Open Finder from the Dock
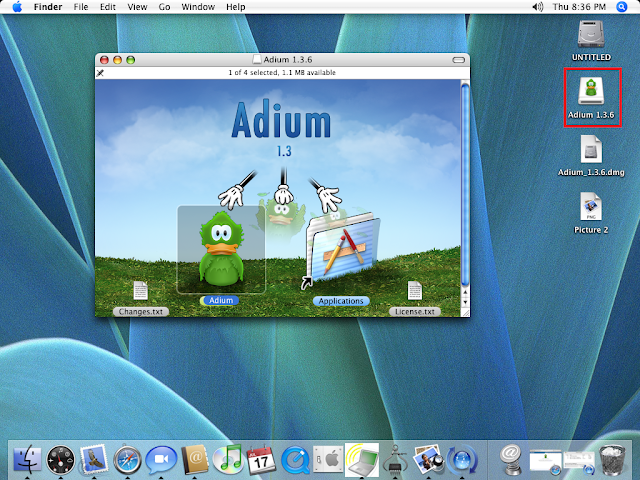640x480 pixels. tap(27, 460)
